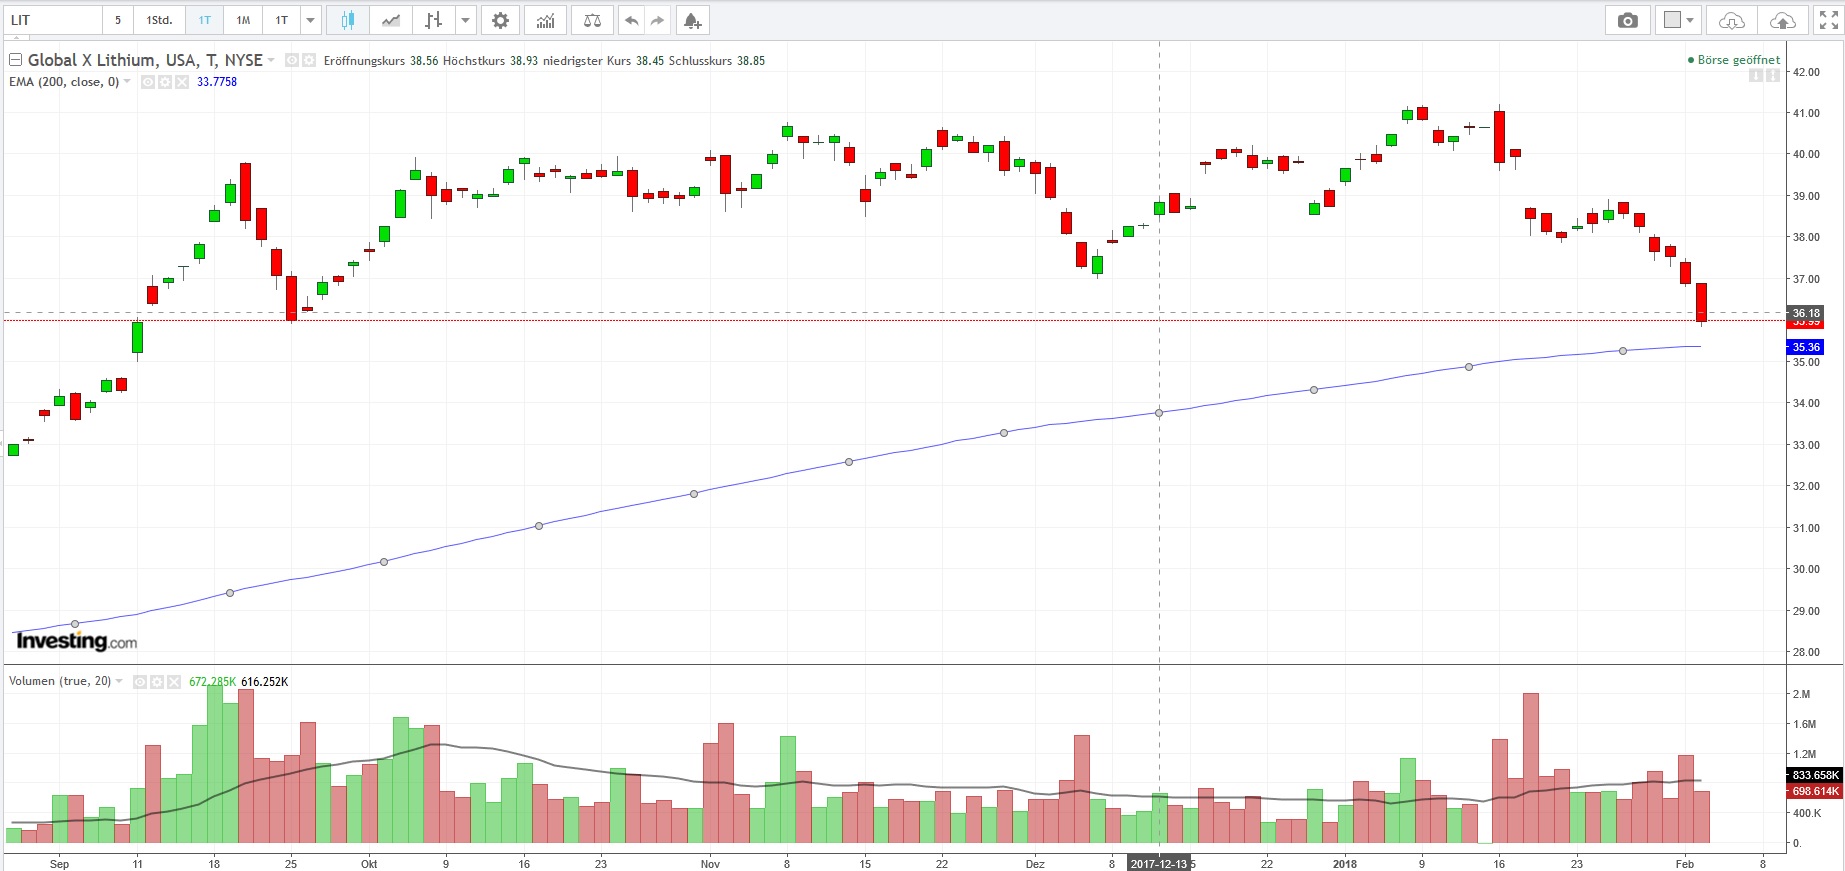Switch to the 1M interval

click(243, 20)
